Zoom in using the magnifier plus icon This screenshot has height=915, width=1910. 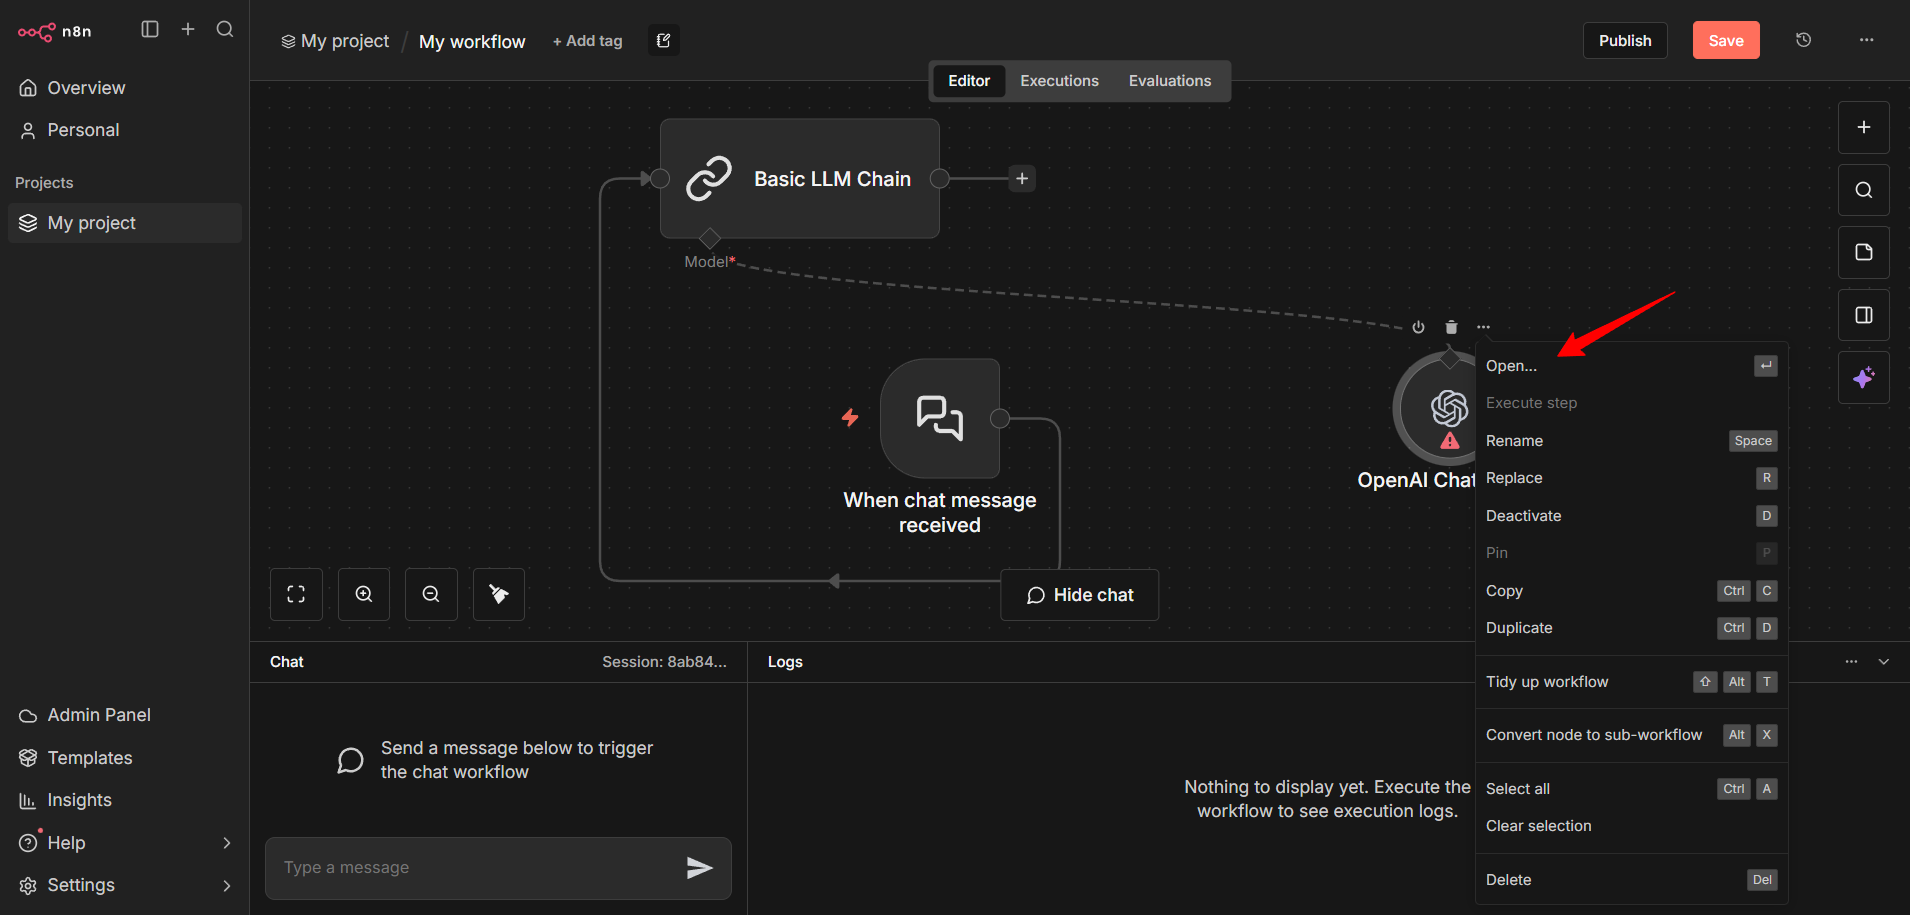pos(363,594)
